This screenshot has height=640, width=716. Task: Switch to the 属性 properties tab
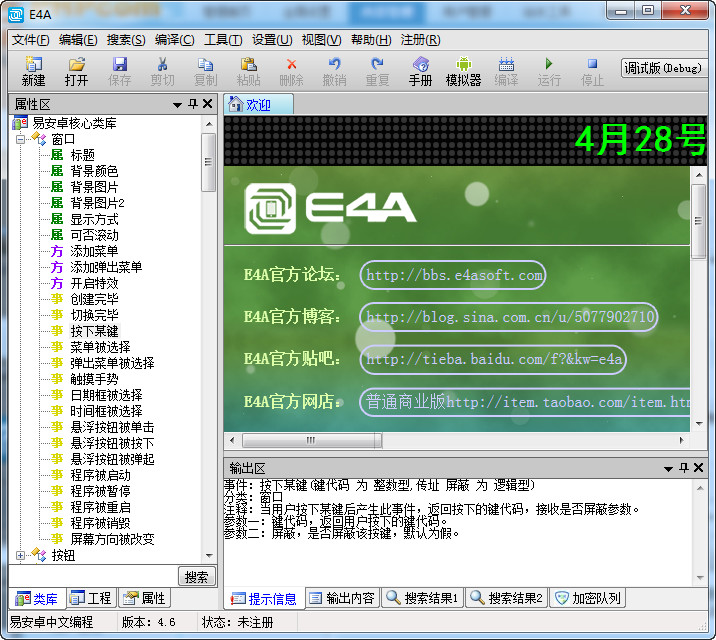click(x=145, y=598)
